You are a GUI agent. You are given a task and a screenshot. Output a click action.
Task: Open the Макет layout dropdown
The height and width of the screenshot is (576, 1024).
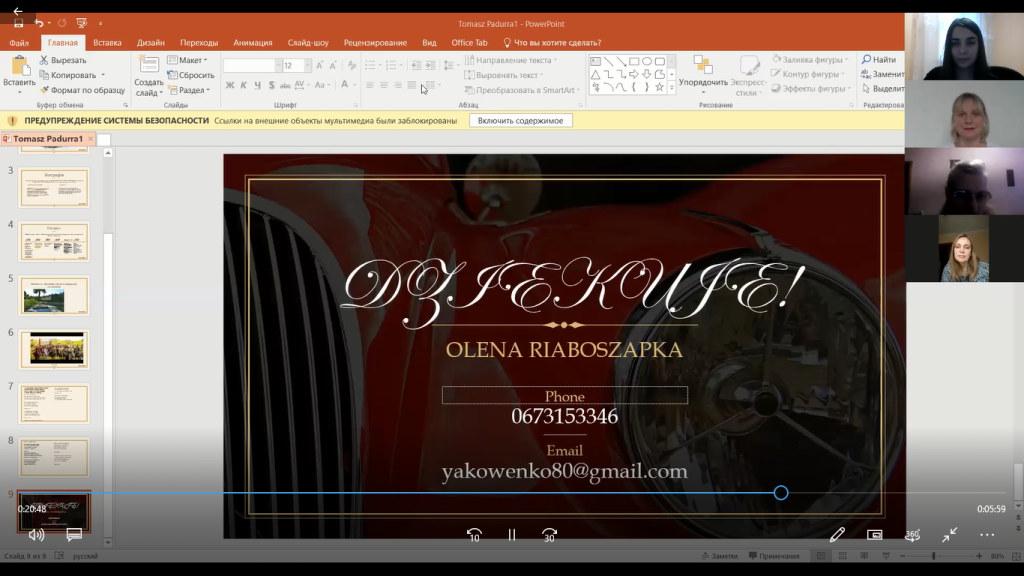(187, 60)
